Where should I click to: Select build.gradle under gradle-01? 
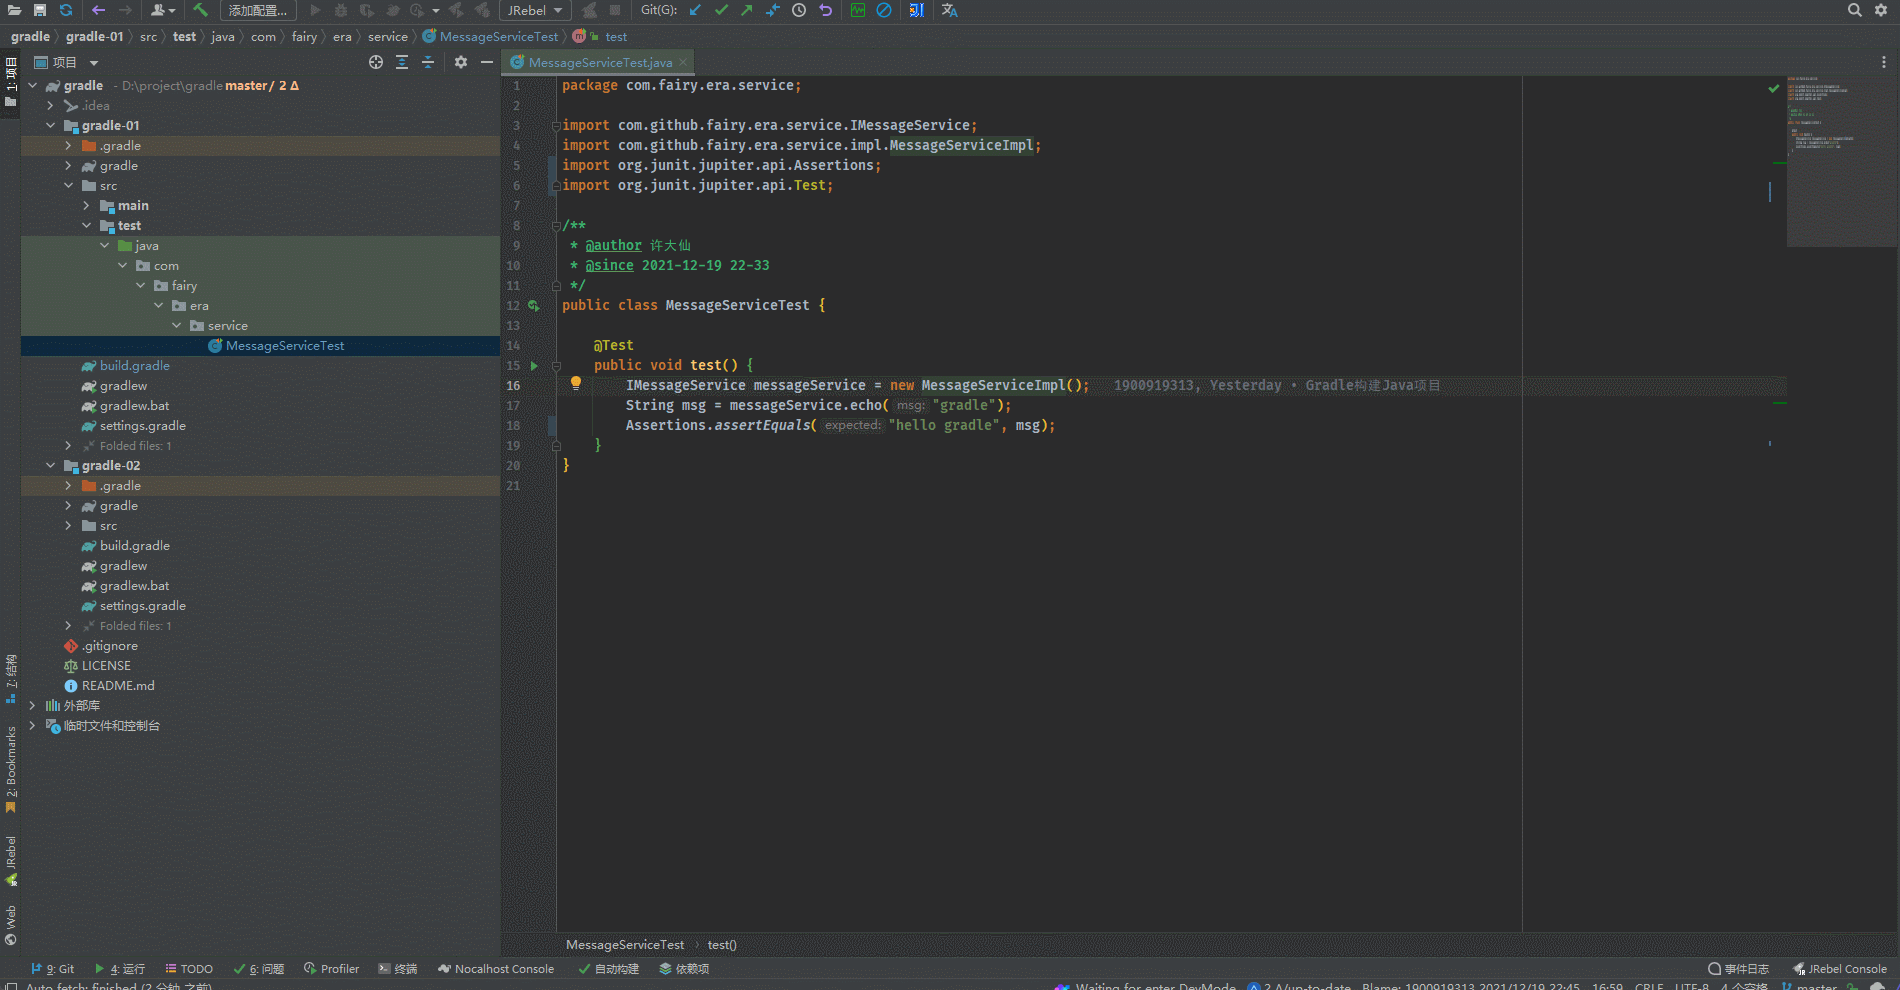point(134,366)
